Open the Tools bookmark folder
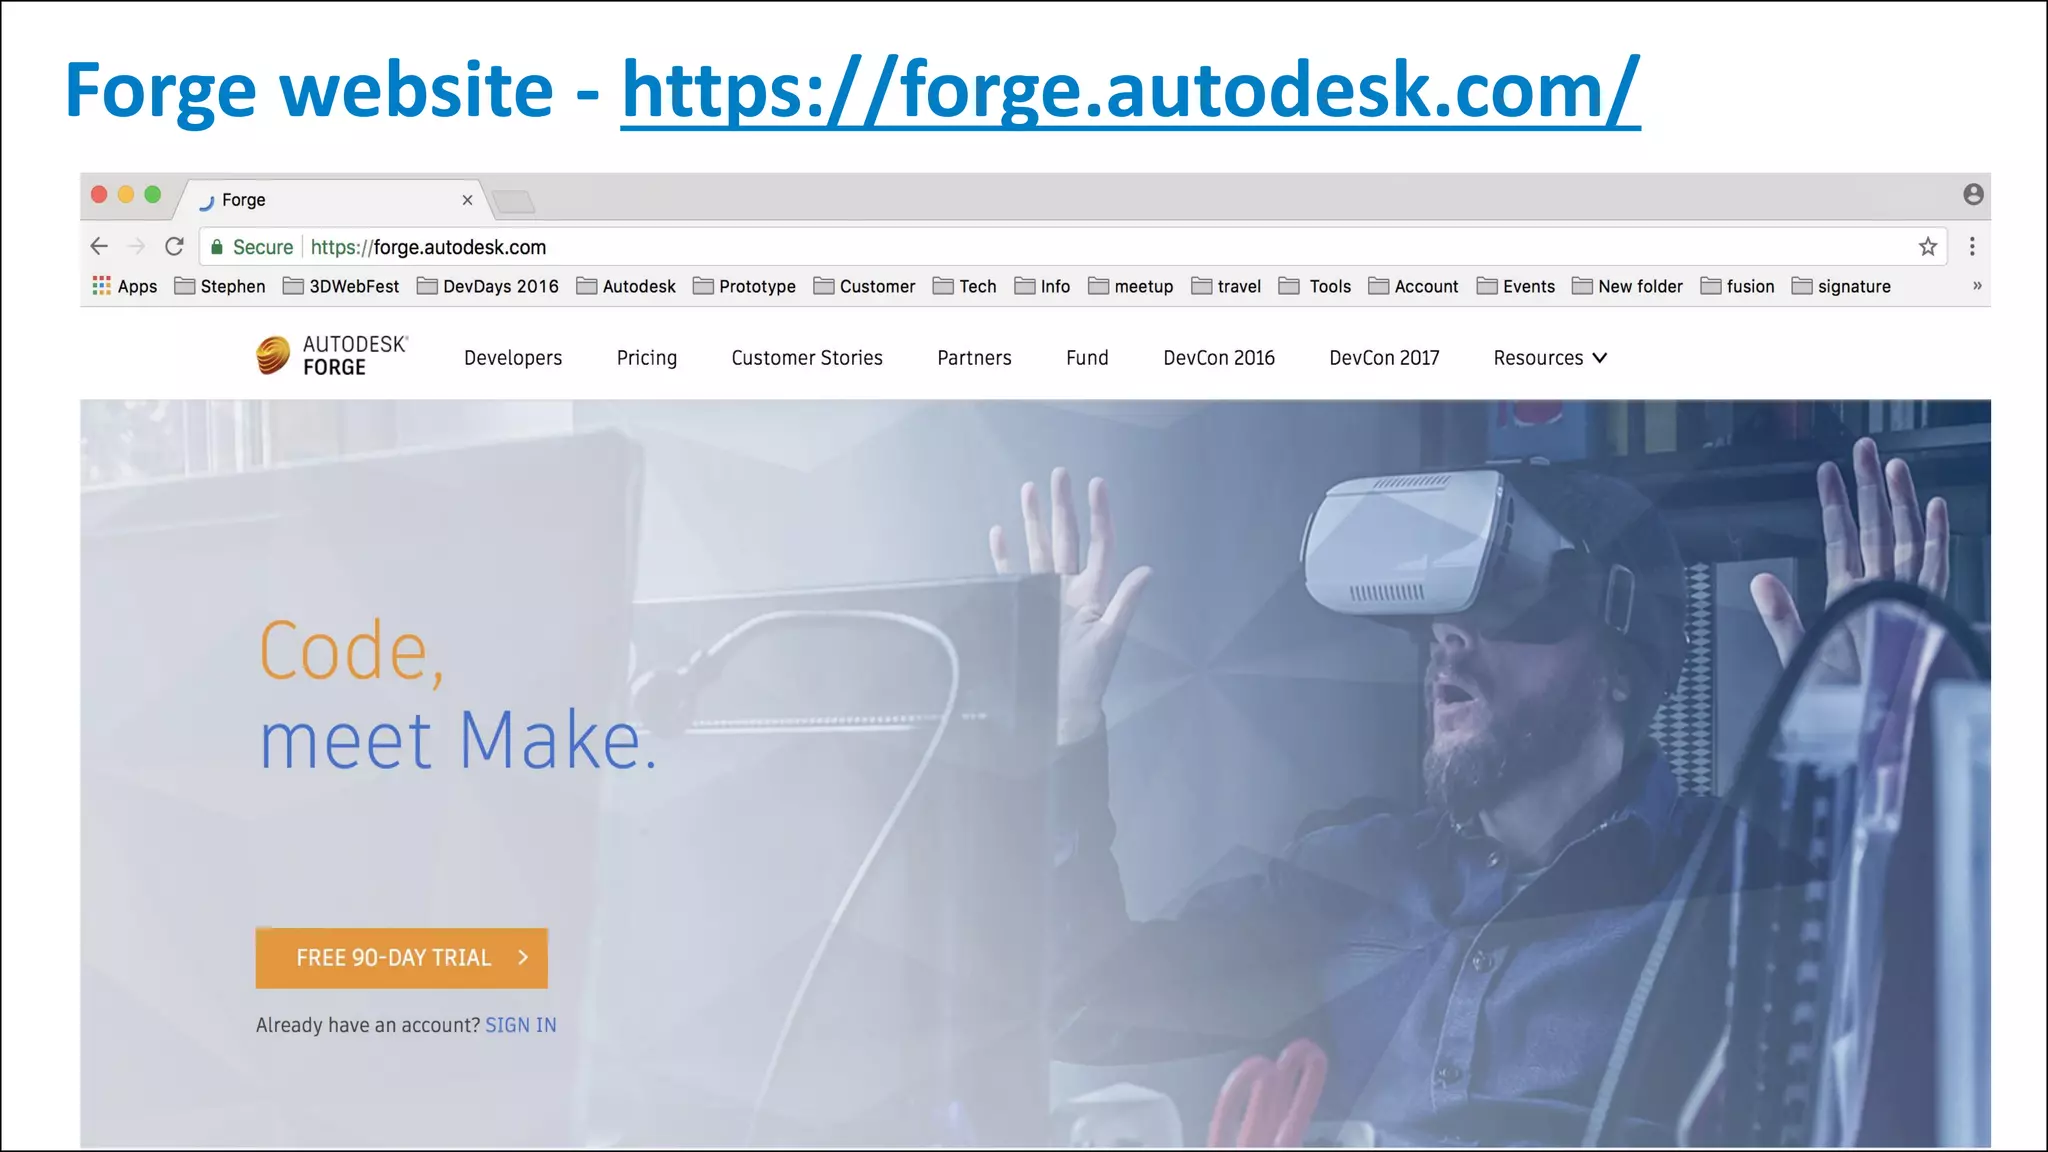 (x=1315, y=286)
